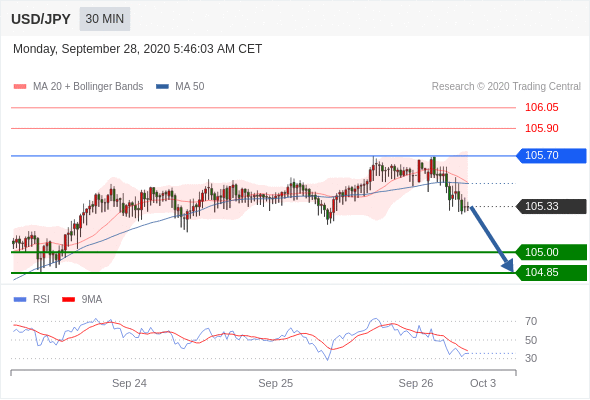
Task: Click the 30 MIN timeframe button
Action: coord(105,19)
